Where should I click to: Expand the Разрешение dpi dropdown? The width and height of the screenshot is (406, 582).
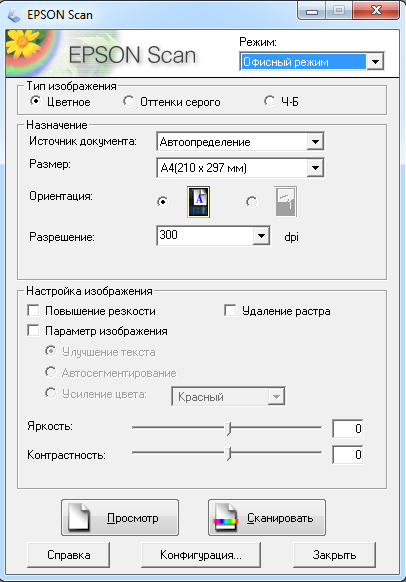(261, 236)
